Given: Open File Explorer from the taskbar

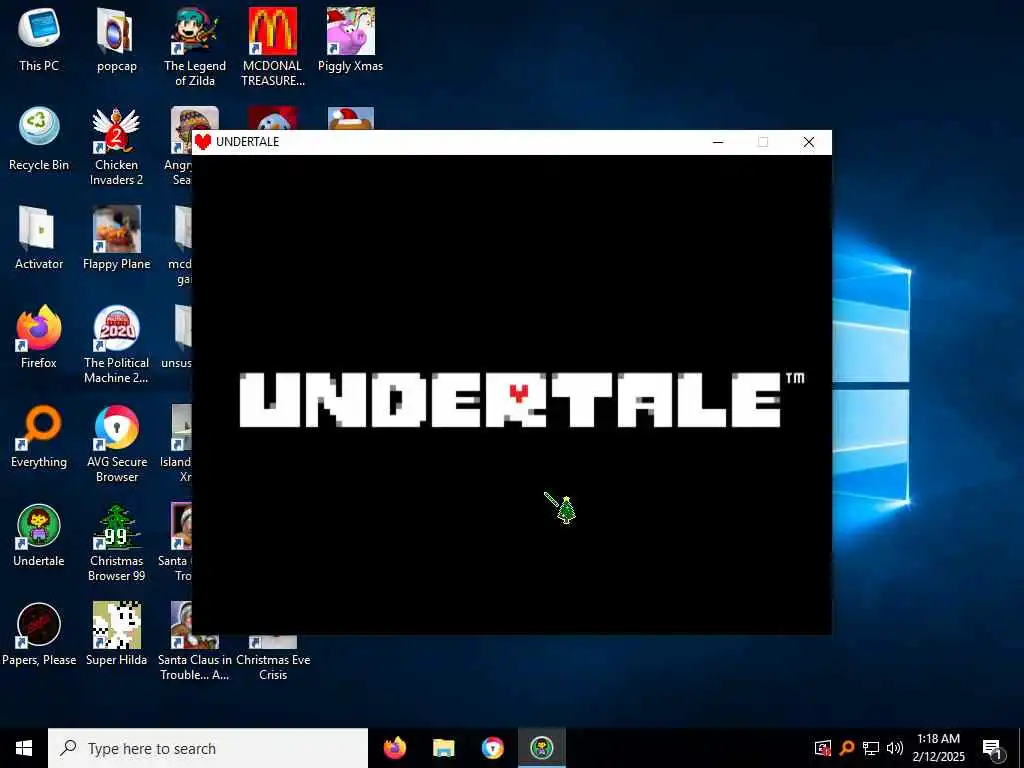Looking at the screenshot, I should tap(443, 748).
